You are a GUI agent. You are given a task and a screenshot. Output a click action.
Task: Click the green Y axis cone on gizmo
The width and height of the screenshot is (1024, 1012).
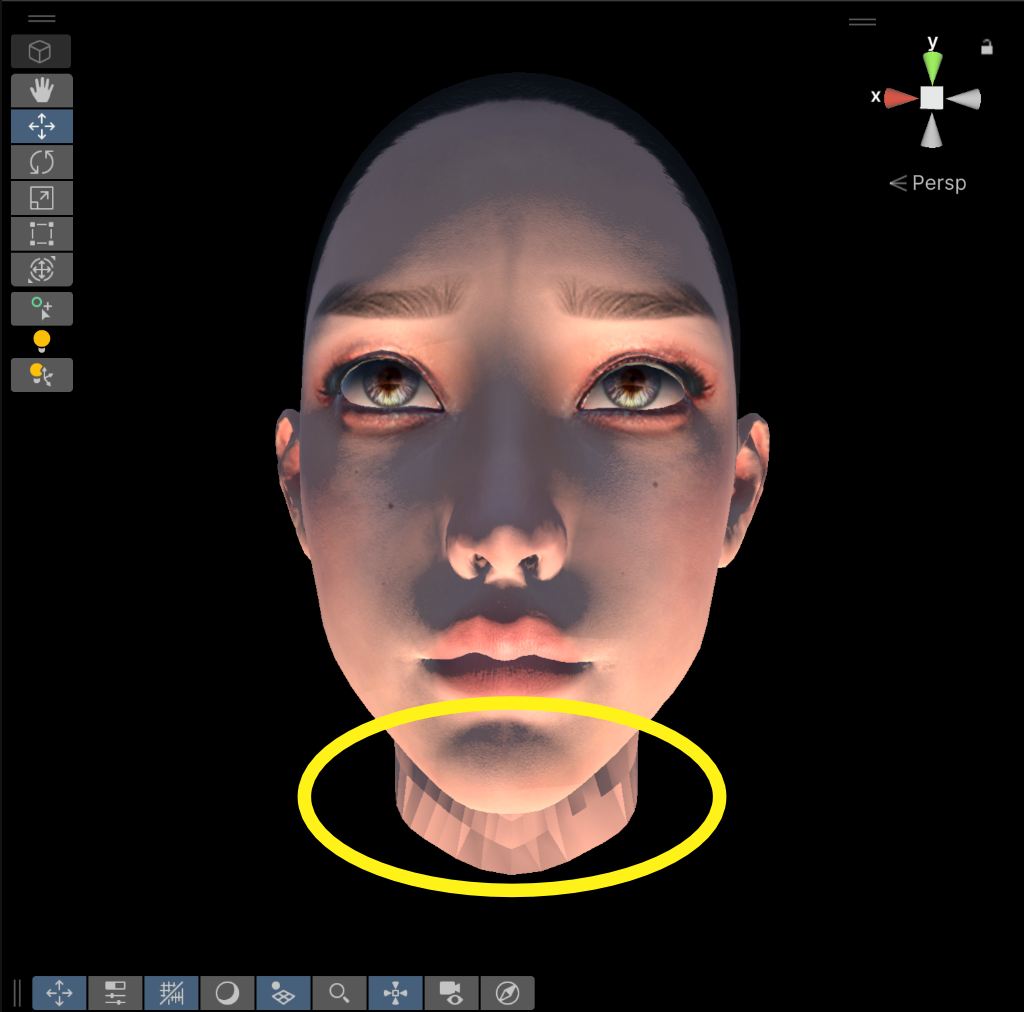click(x=932, y=67)
